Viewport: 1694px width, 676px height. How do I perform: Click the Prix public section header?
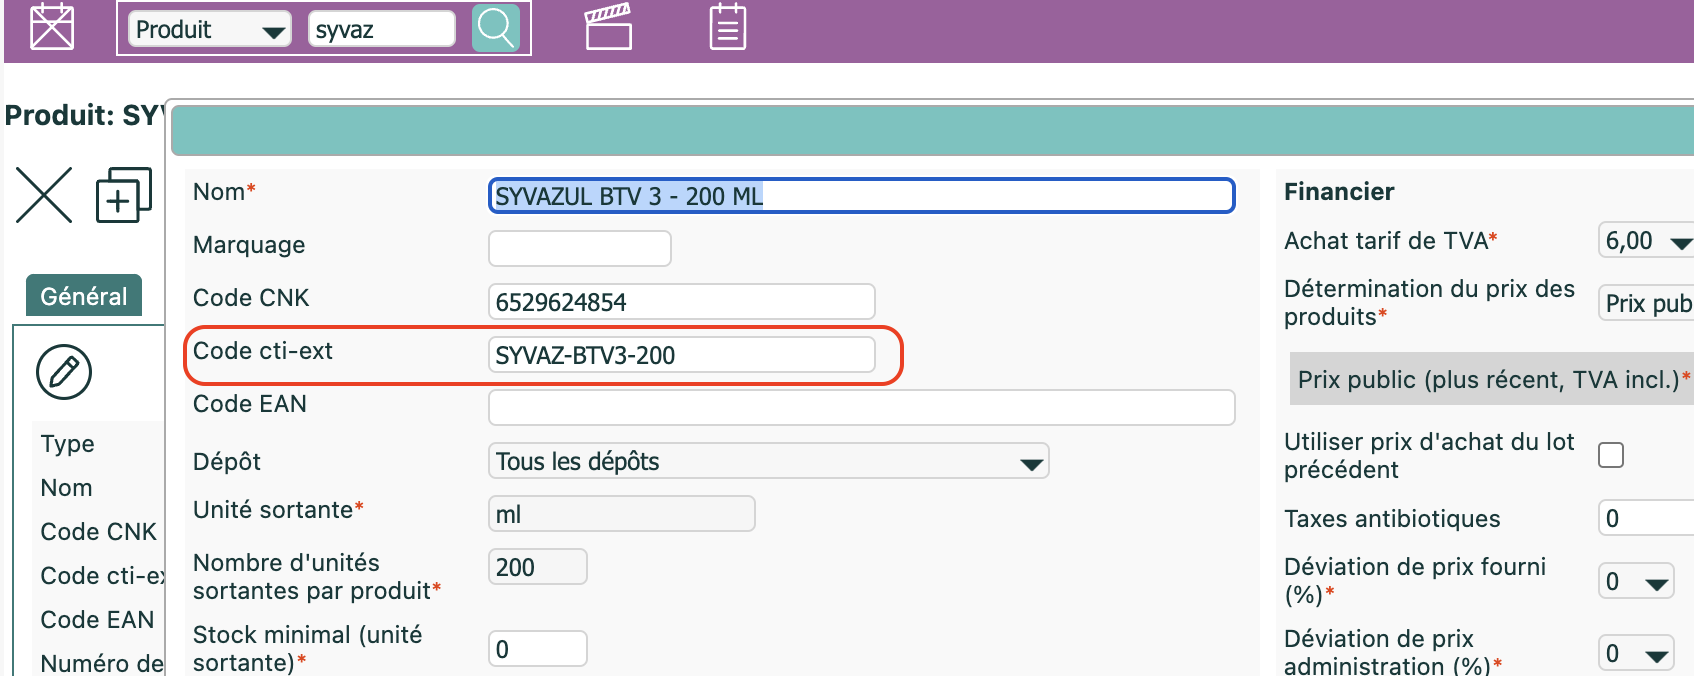tap(1492, 379)
